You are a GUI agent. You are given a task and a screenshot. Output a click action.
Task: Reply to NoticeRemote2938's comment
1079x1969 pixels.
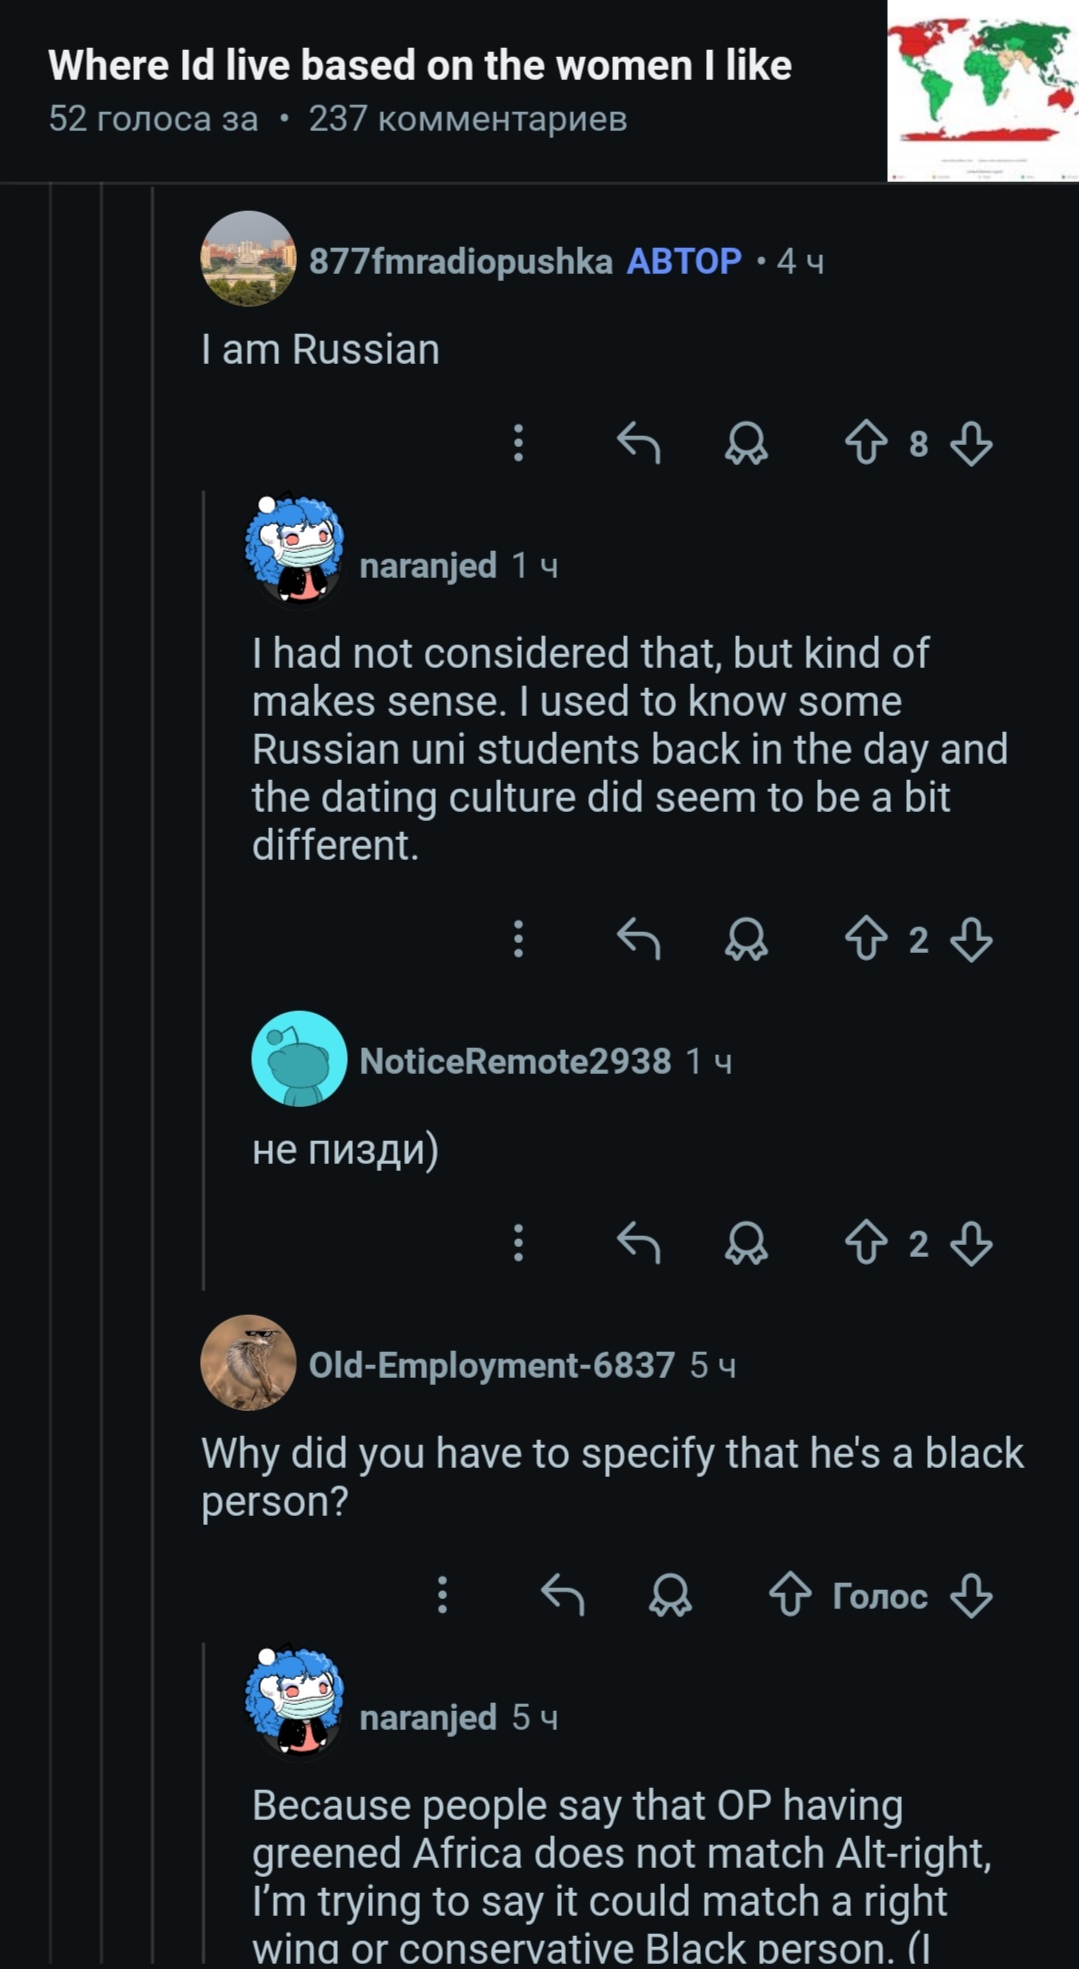coord(639,1243)
